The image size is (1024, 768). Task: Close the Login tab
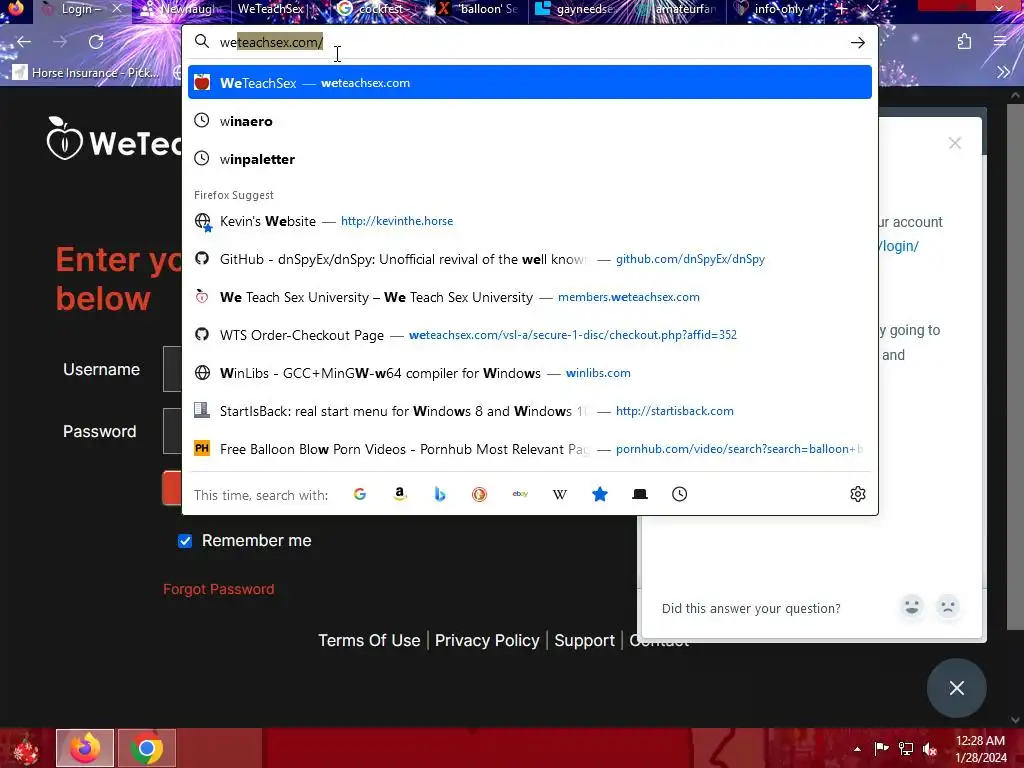tap(117, 9)
